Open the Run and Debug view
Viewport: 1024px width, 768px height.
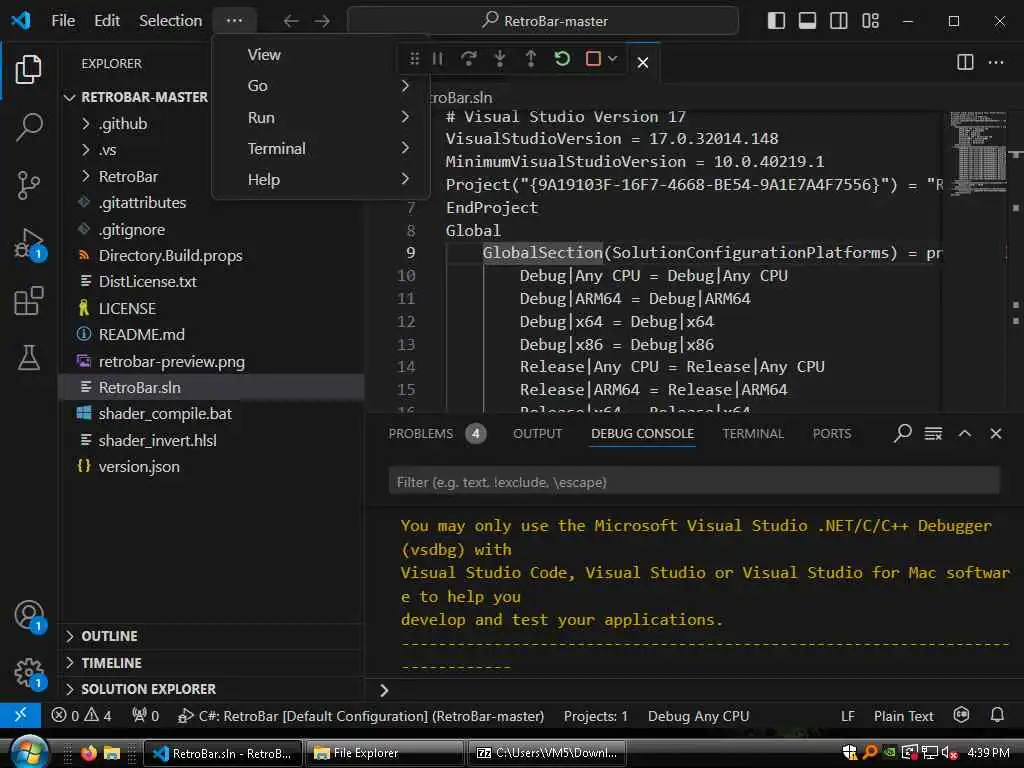(x=29, y=244)
